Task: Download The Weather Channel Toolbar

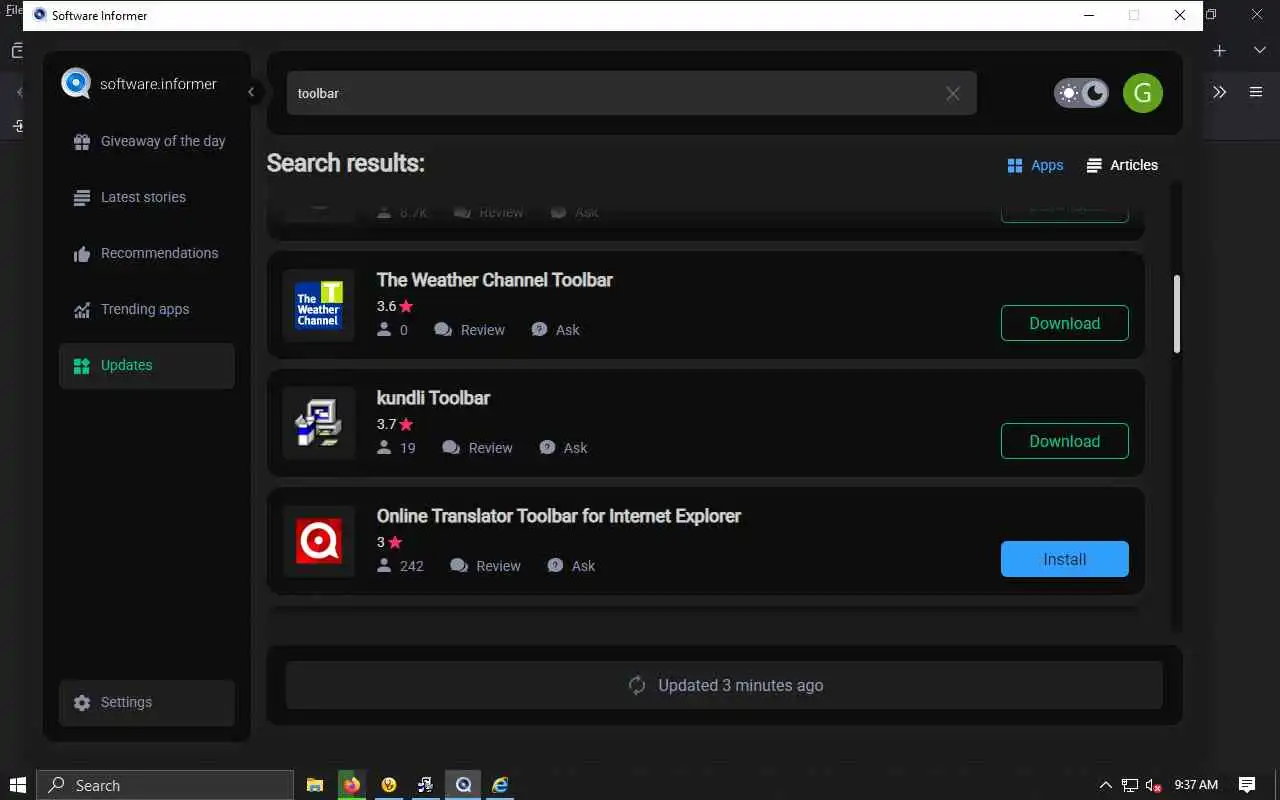Action: 1065,323
